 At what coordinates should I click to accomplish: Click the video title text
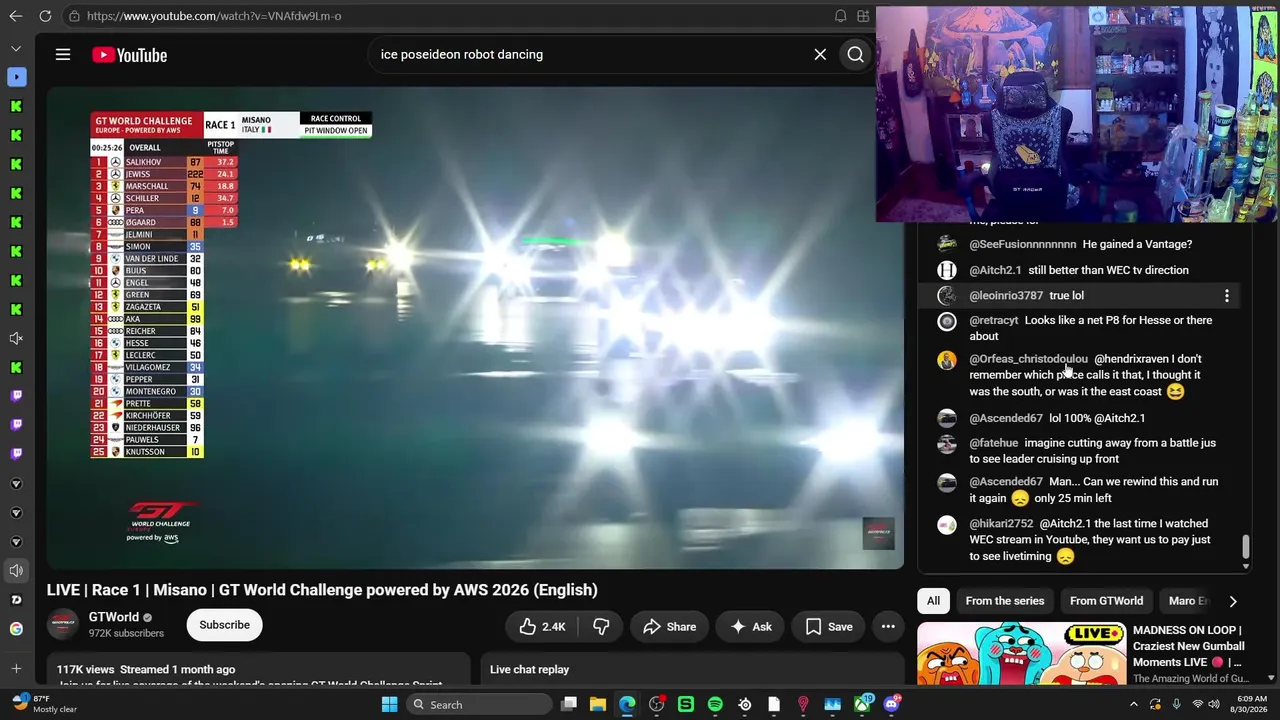tap(322, 590)
